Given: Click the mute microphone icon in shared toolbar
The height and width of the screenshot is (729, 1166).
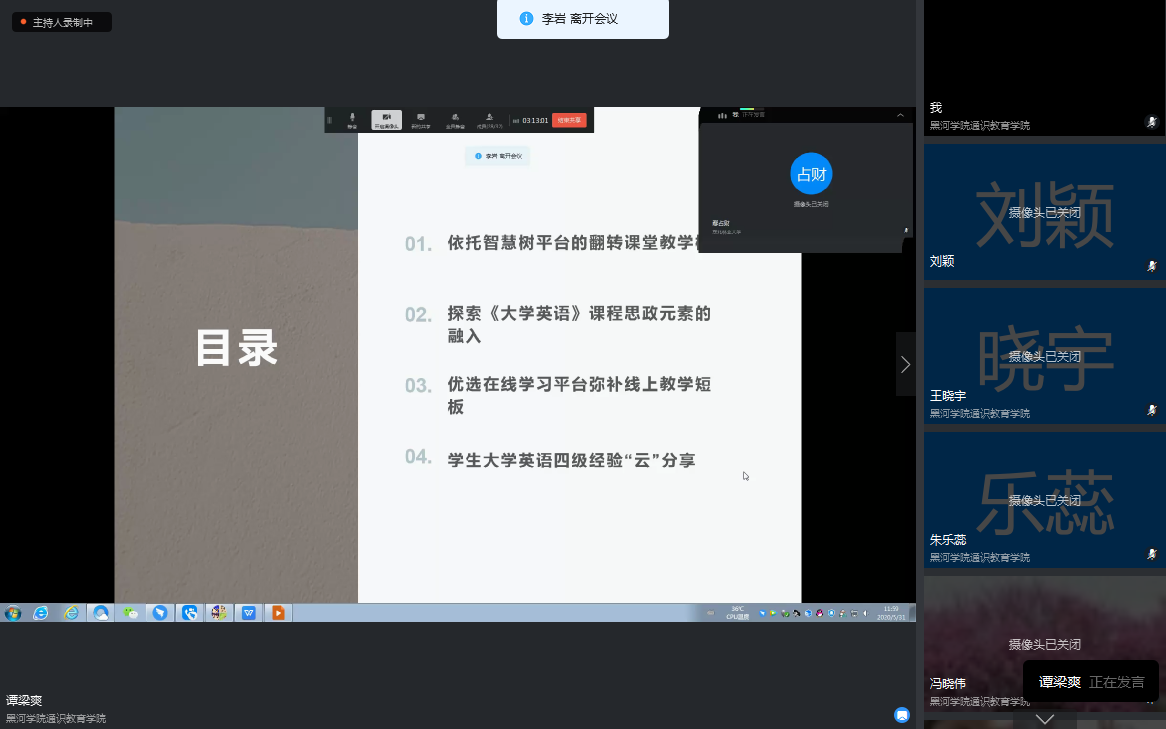Looking at the screenshot, I should point(352,119).
